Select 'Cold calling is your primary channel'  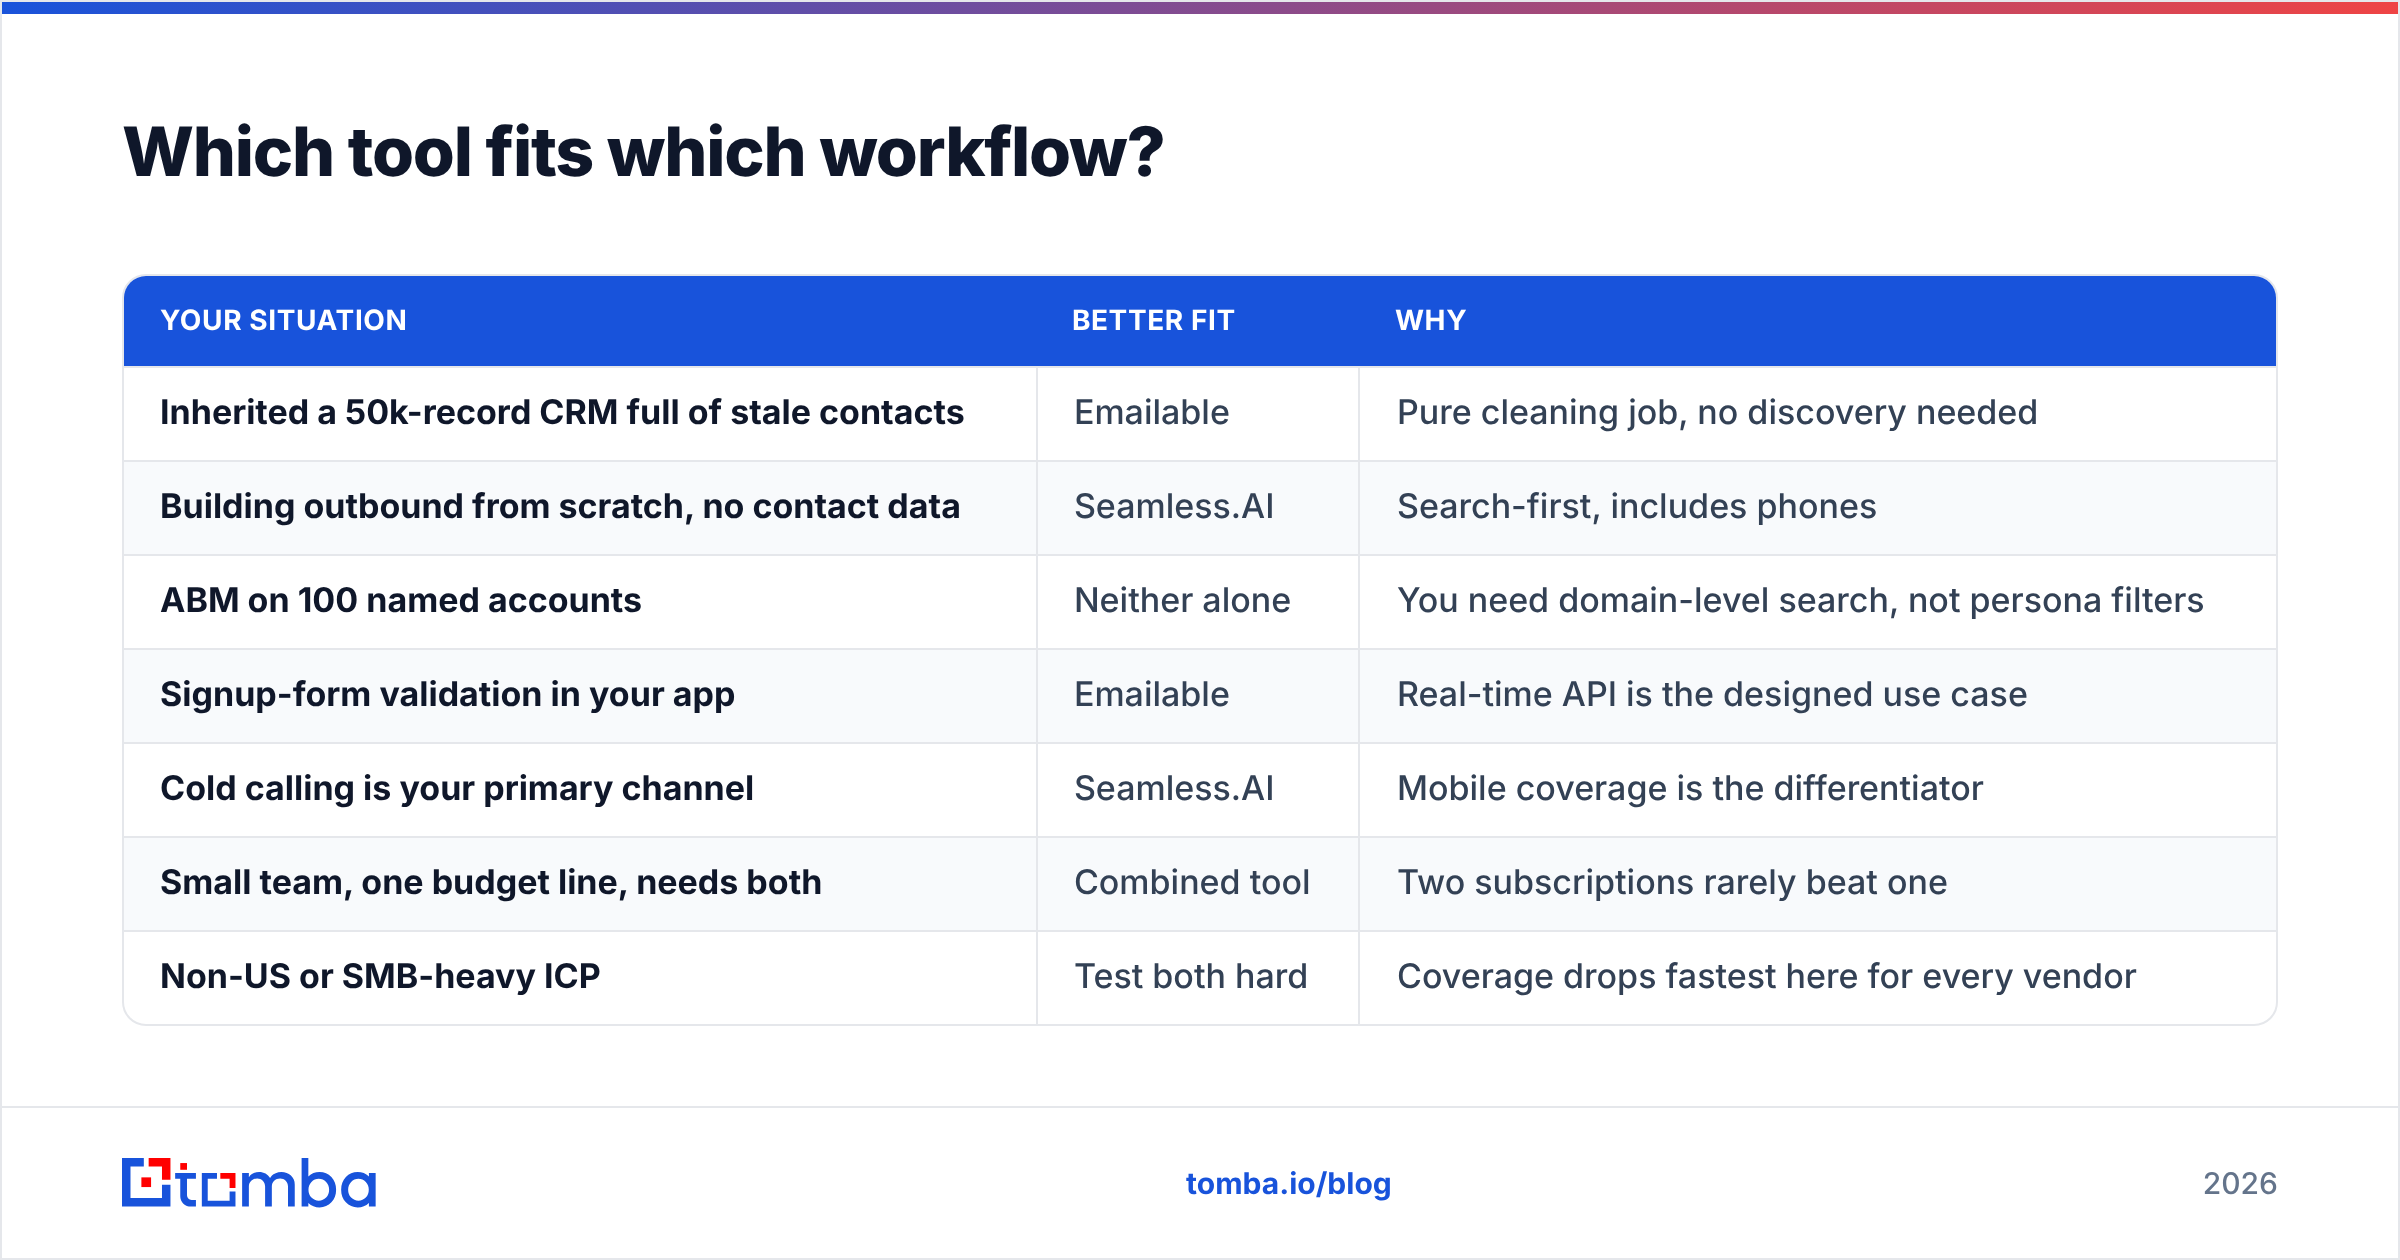point(457,789)
